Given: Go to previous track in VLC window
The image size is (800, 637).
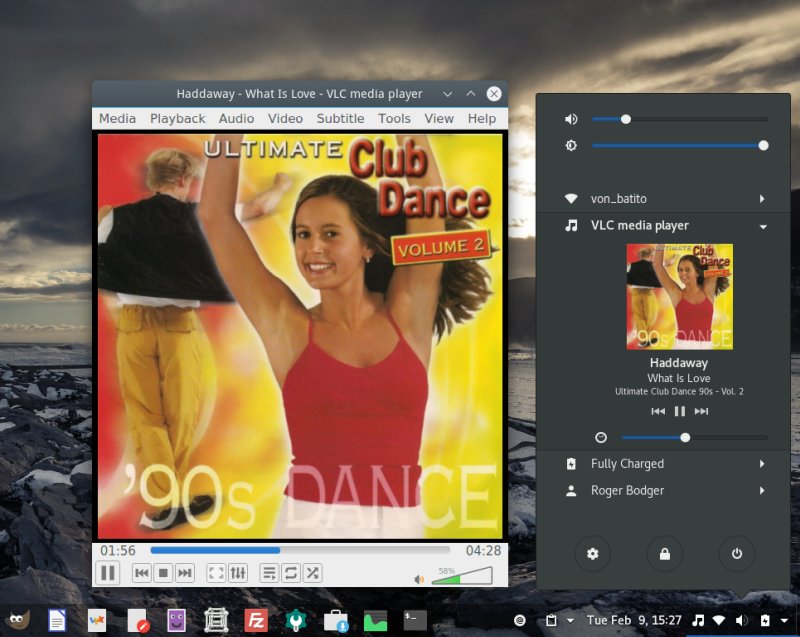Looking at the screenshot, I should (142, 573).
